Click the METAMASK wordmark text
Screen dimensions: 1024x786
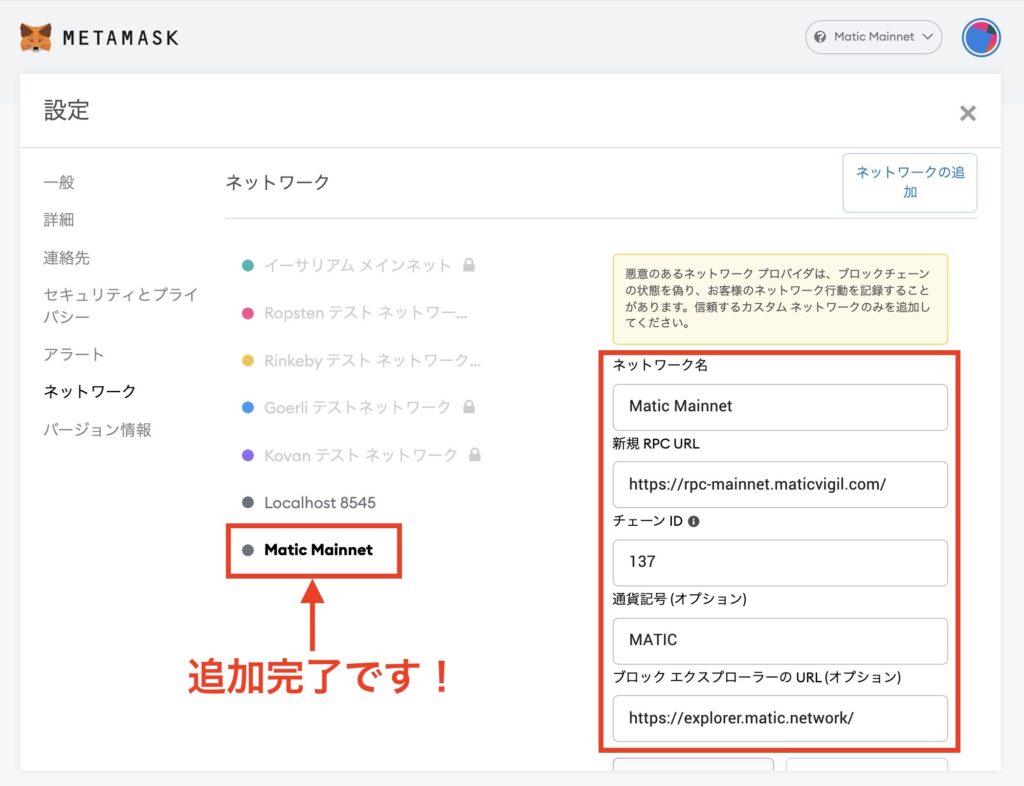(121, 38)
